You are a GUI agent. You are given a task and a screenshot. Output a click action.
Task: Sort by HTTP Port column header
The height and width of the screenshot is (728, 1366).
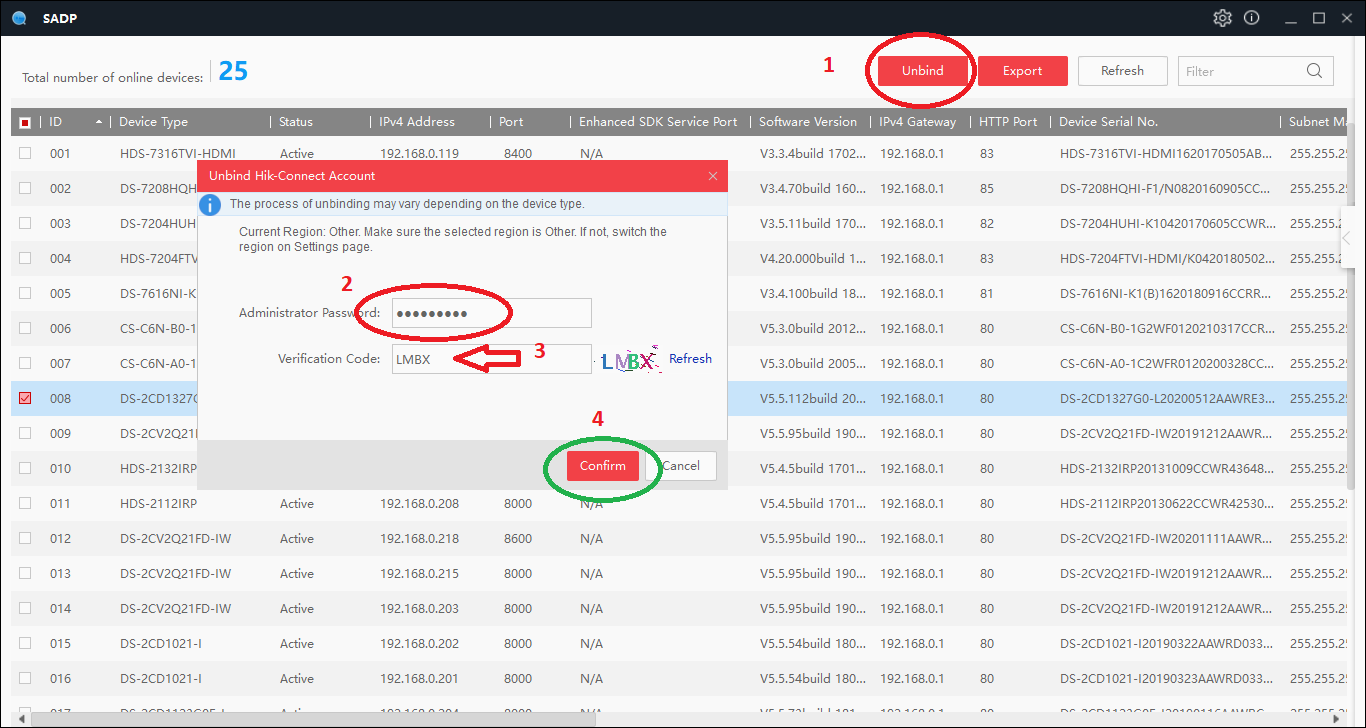[1008, 122]
